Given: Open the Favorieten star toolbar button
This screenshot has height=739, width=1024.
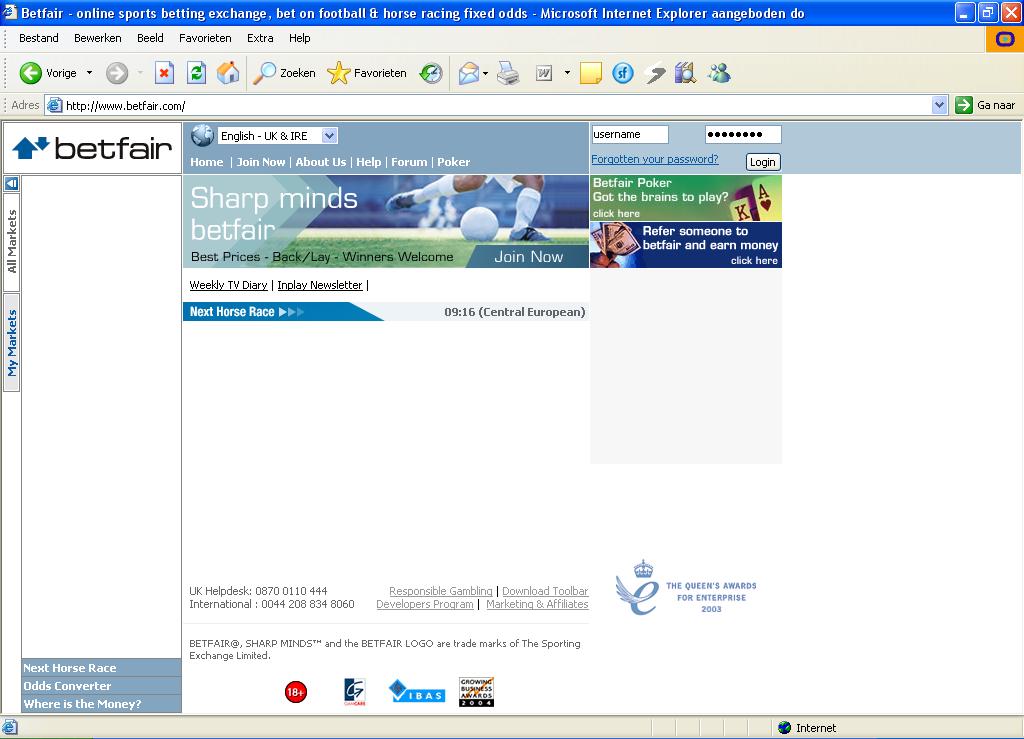Looking at the screenshot, I should [x=366, y=73].
